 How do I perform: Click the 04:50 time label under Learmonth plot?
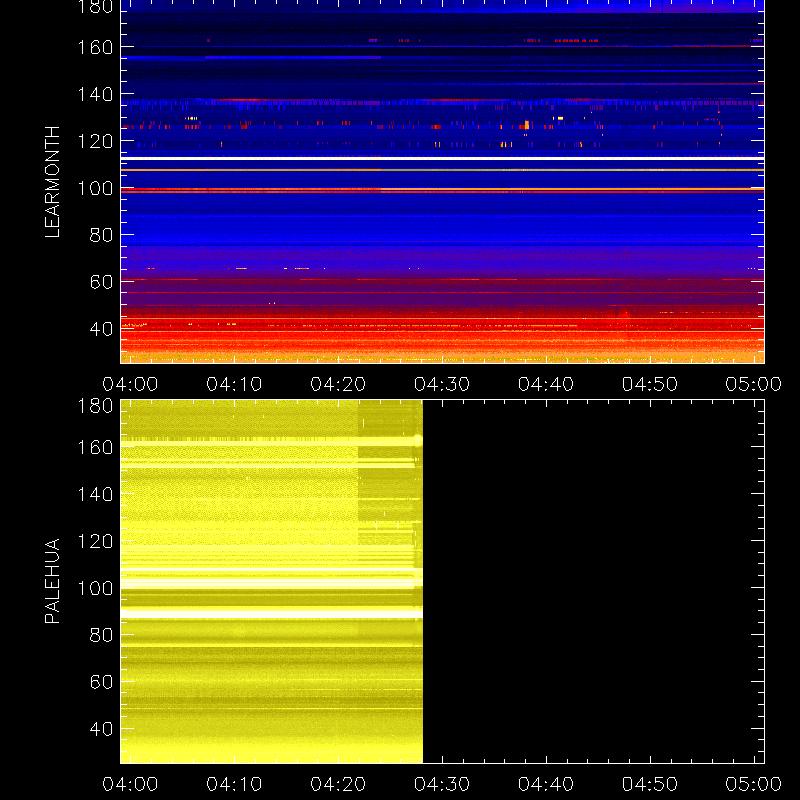[x=650, y=384]
